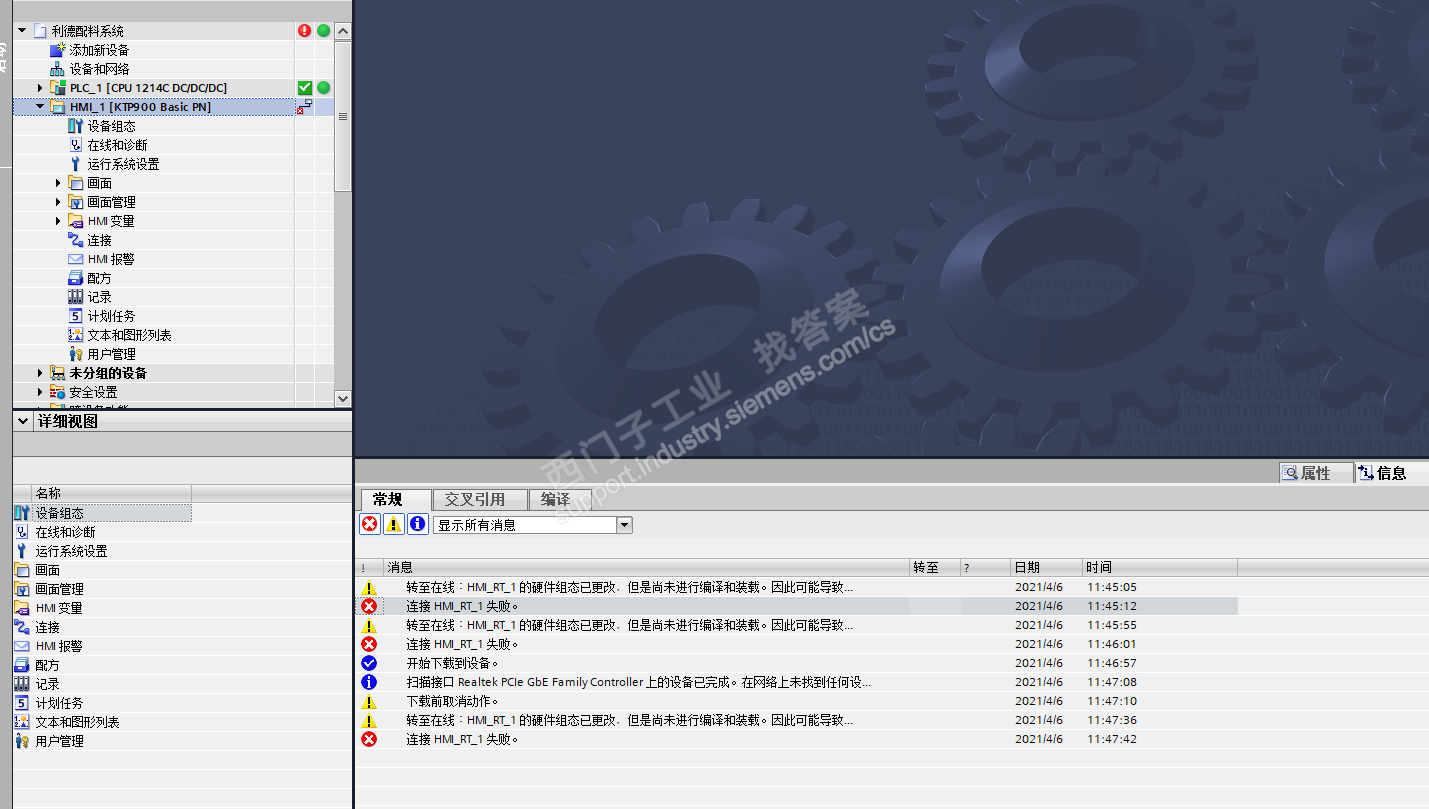Select 画面管理 text in the detail view list
Image resolution: width=1429 pixels, height=809 pixels.
click(59, 589)
